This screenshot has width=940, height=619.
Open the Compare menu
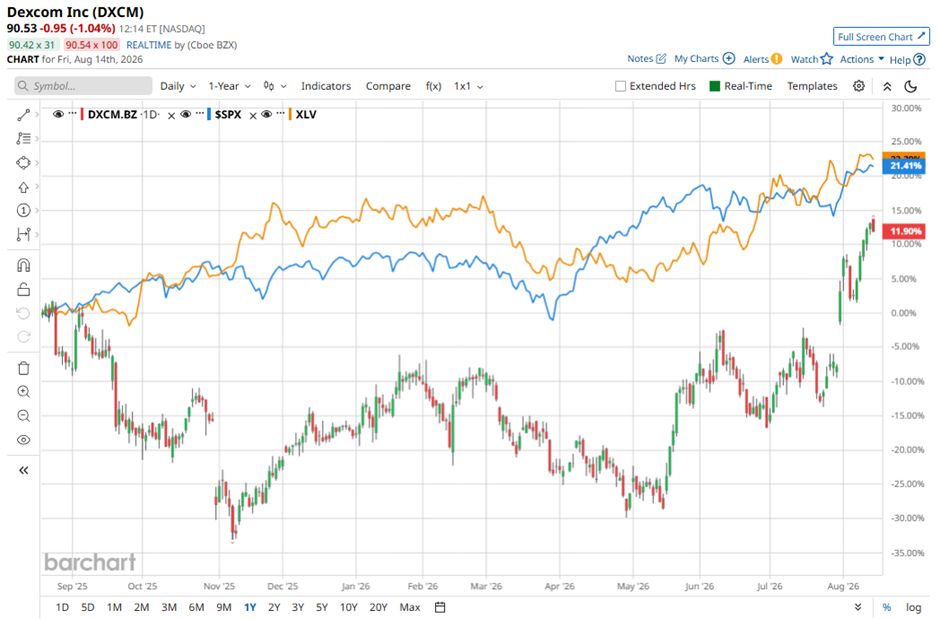point(388,86)
